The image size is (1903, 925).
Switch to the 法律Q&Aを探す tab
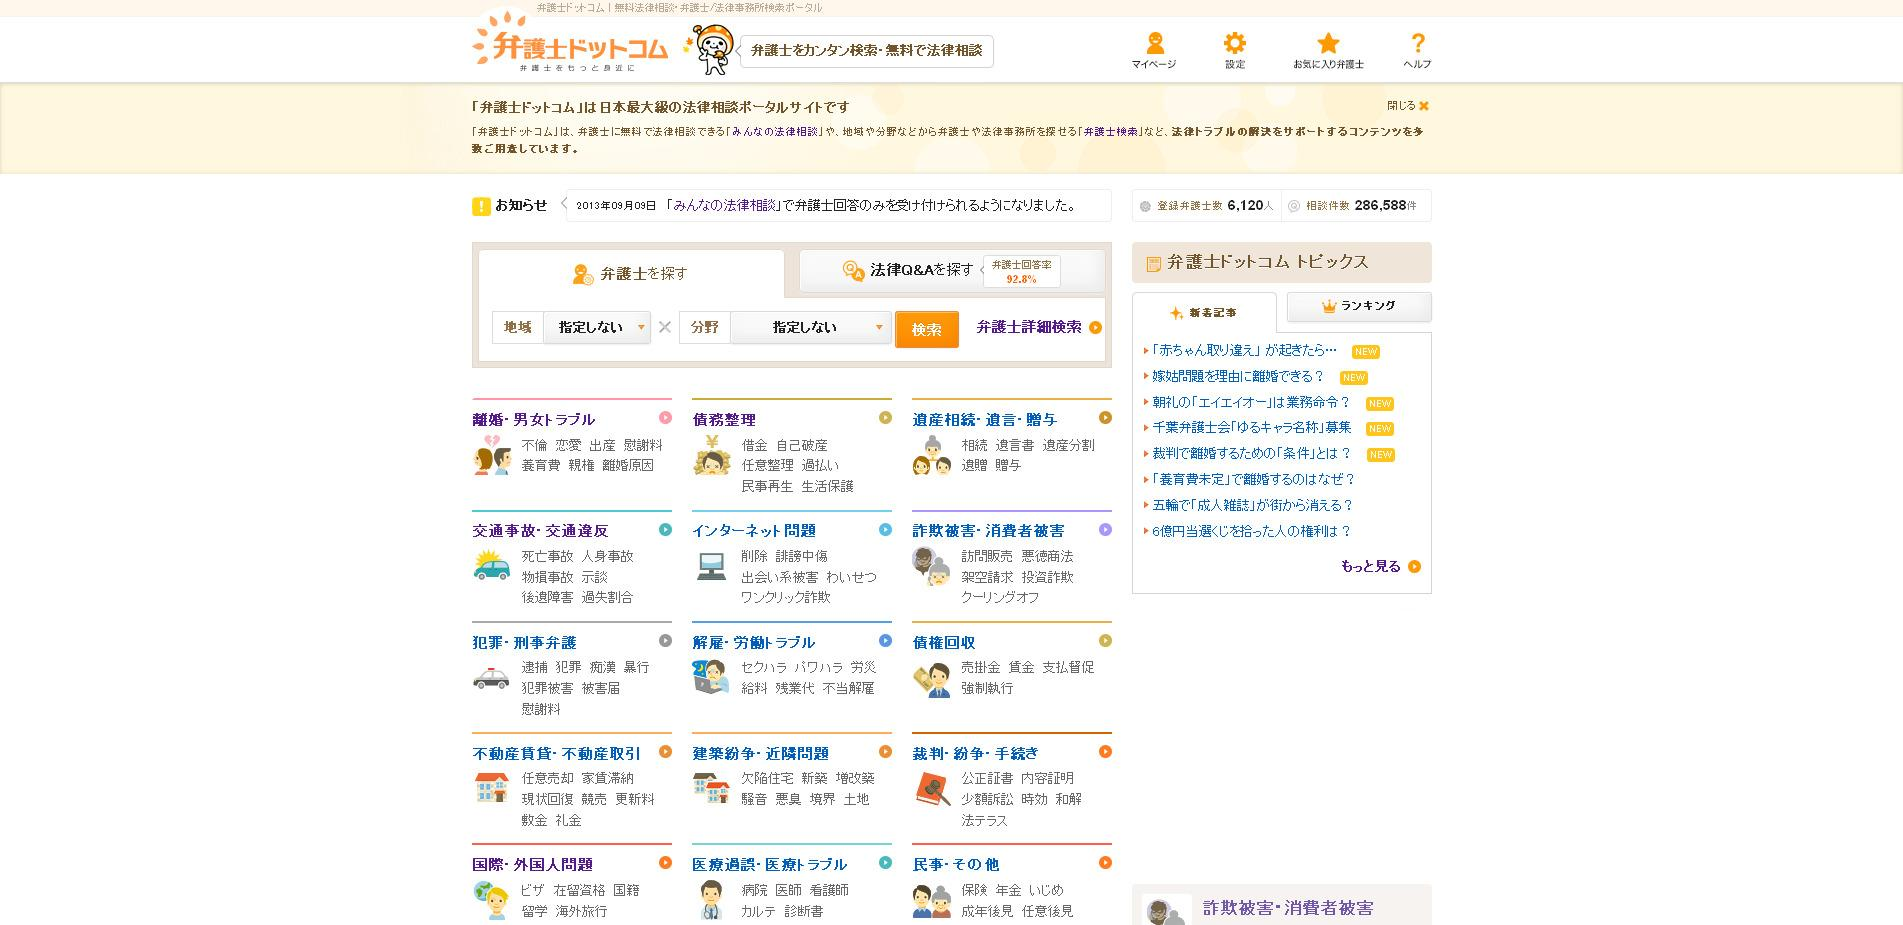(x=952, y=270)
